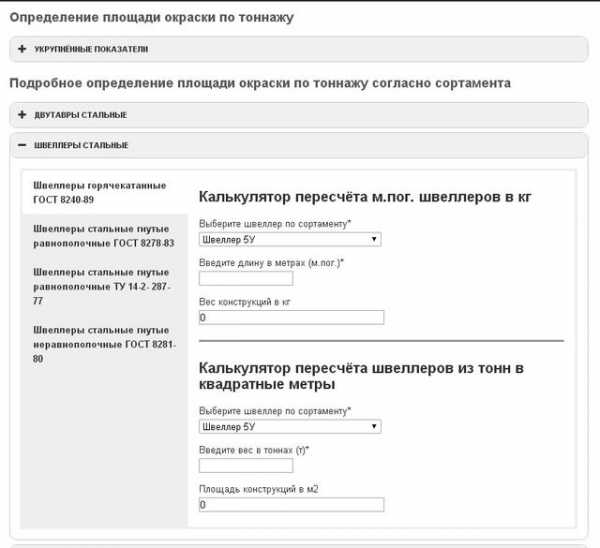Click the Подробное определение площади окраски heading
The image size is (600, 548).
(260, 83)
